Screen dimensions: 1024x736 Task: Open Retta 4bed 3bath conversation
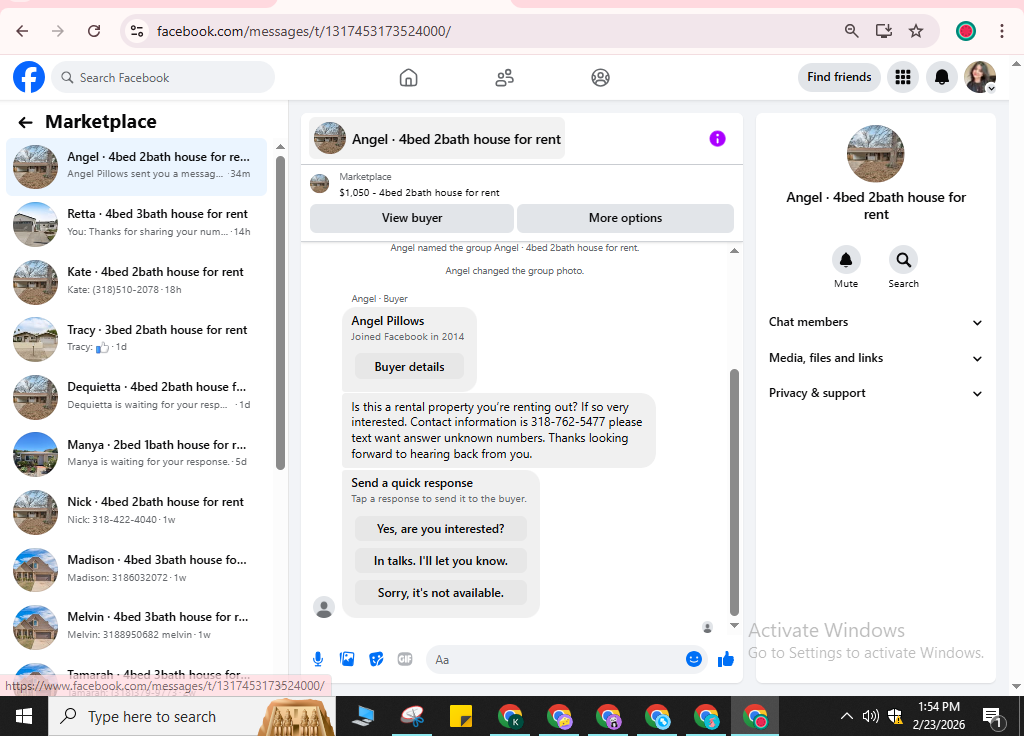pos(136,223)
